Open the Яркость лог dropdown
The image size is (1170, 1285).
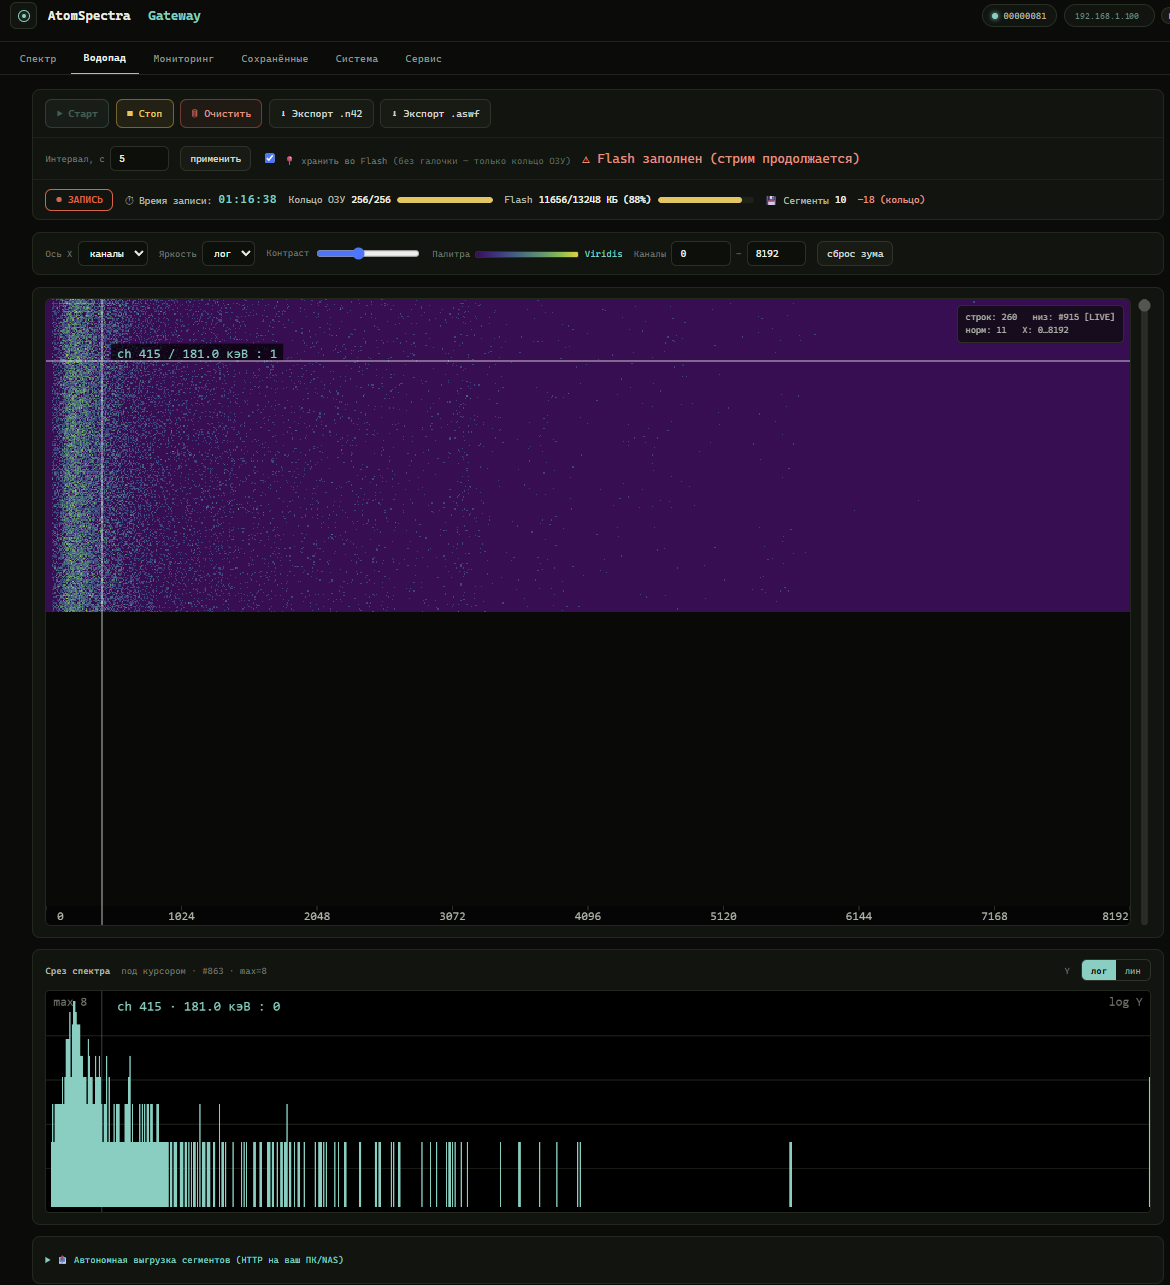(x=228, y=253)
